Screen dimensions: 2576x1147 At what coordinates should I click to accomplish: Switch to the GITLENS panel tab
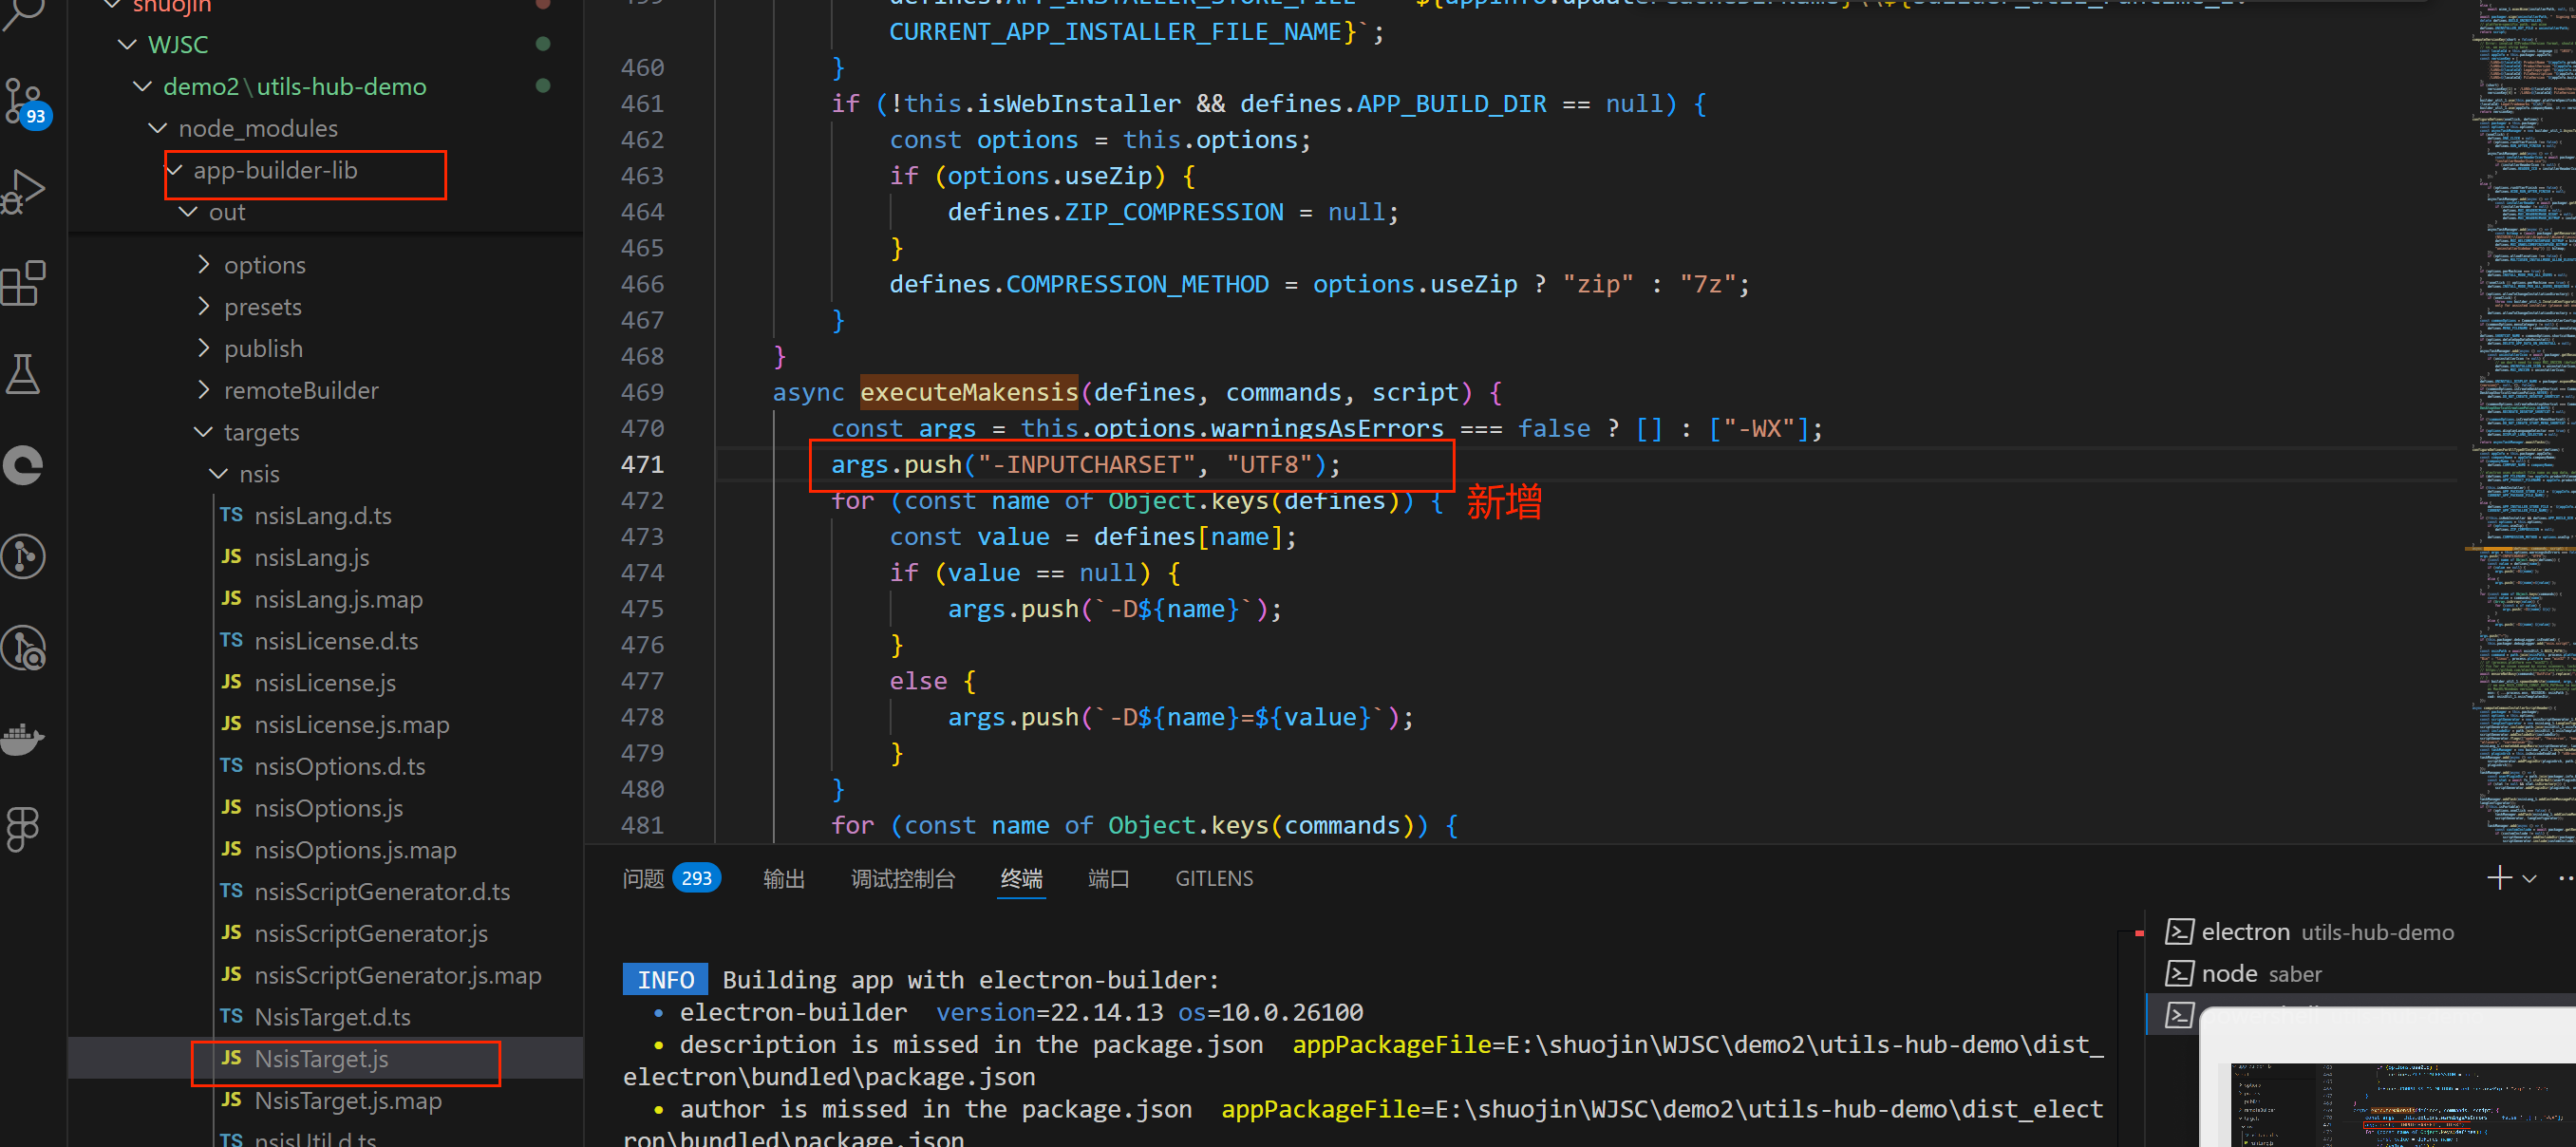(x=1214, y=878)
